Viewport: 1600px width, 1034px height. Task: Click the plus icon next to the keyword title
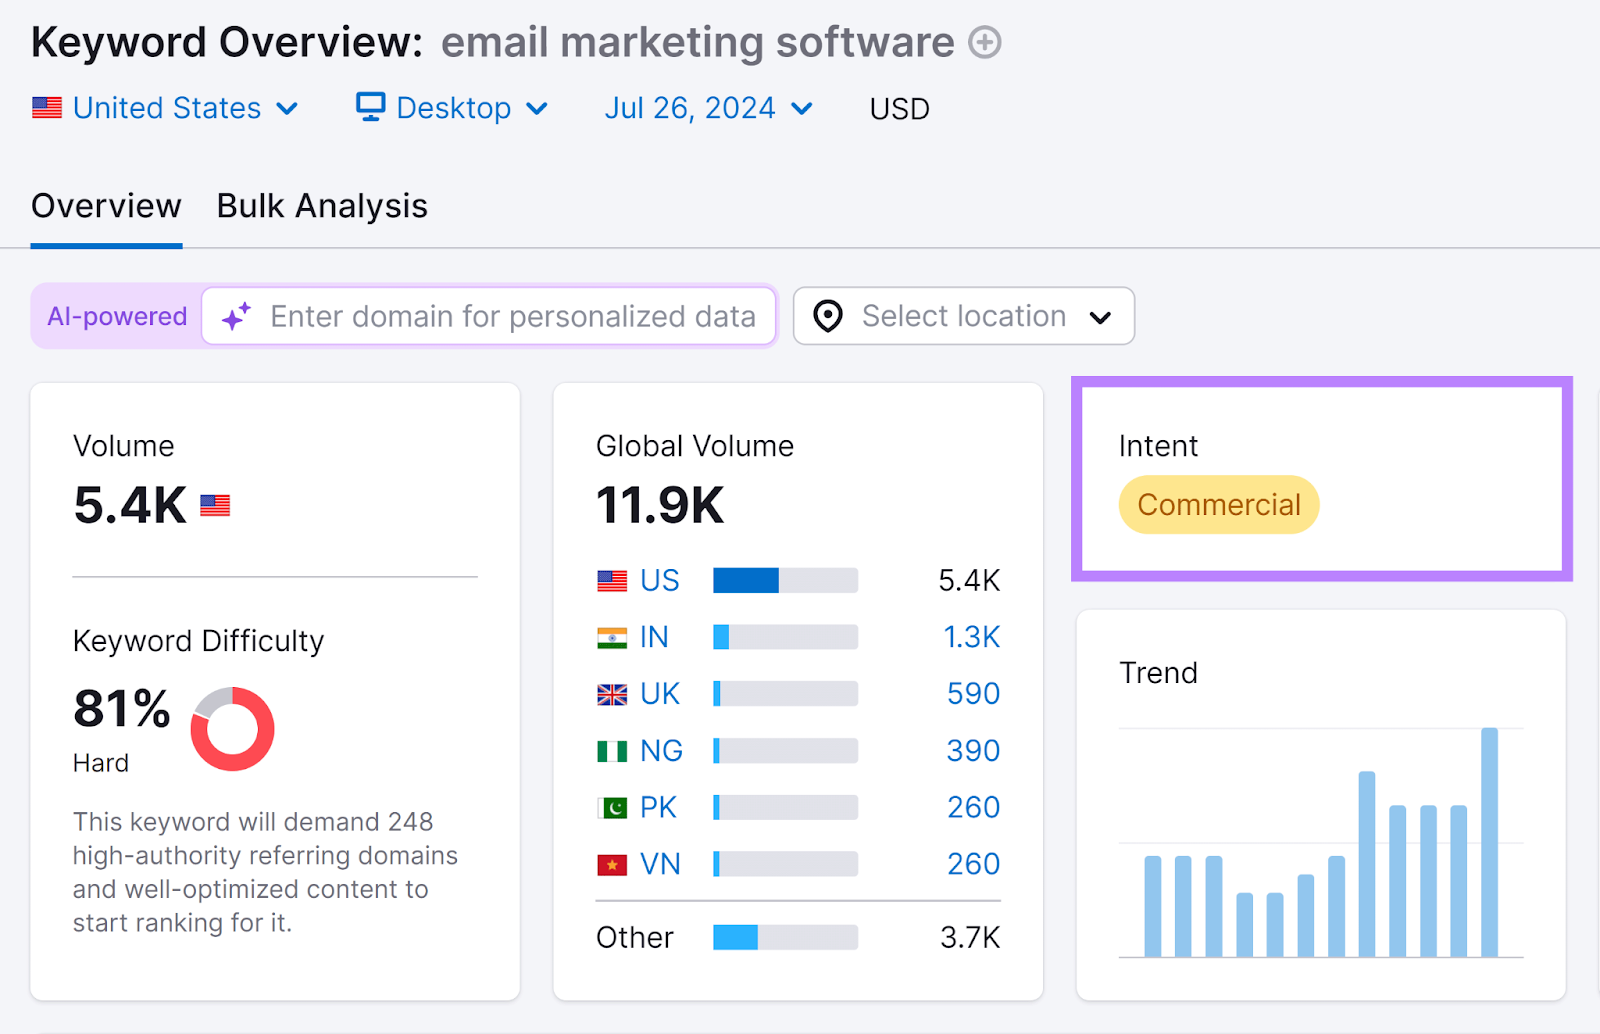[984, 42]
